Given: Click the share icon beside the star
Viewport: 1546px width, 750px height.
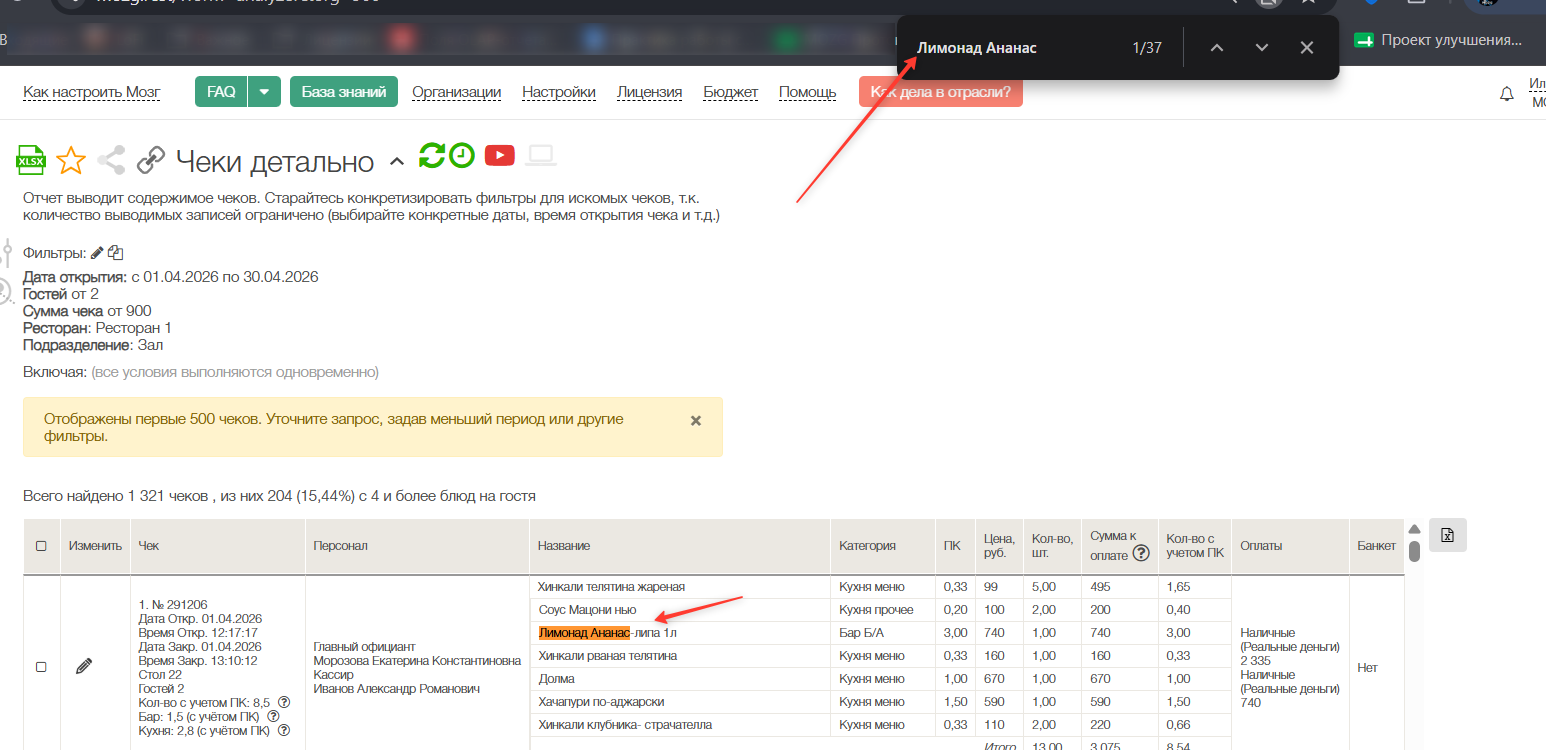Looking at the screenshot, I should (x=111, y=160).
